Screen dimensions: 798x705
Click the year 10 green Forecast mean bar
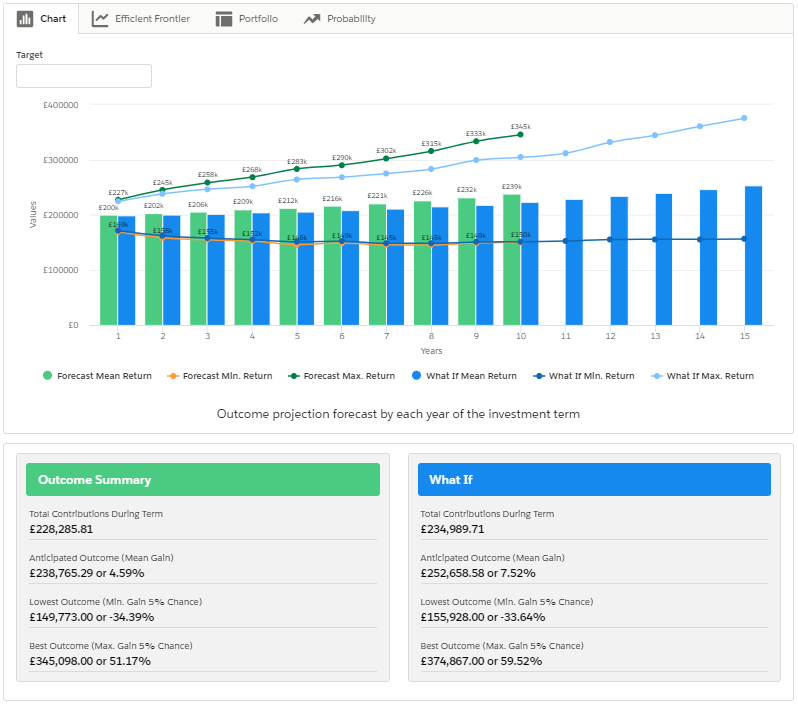pyautogui.click(x=511, y=260)
